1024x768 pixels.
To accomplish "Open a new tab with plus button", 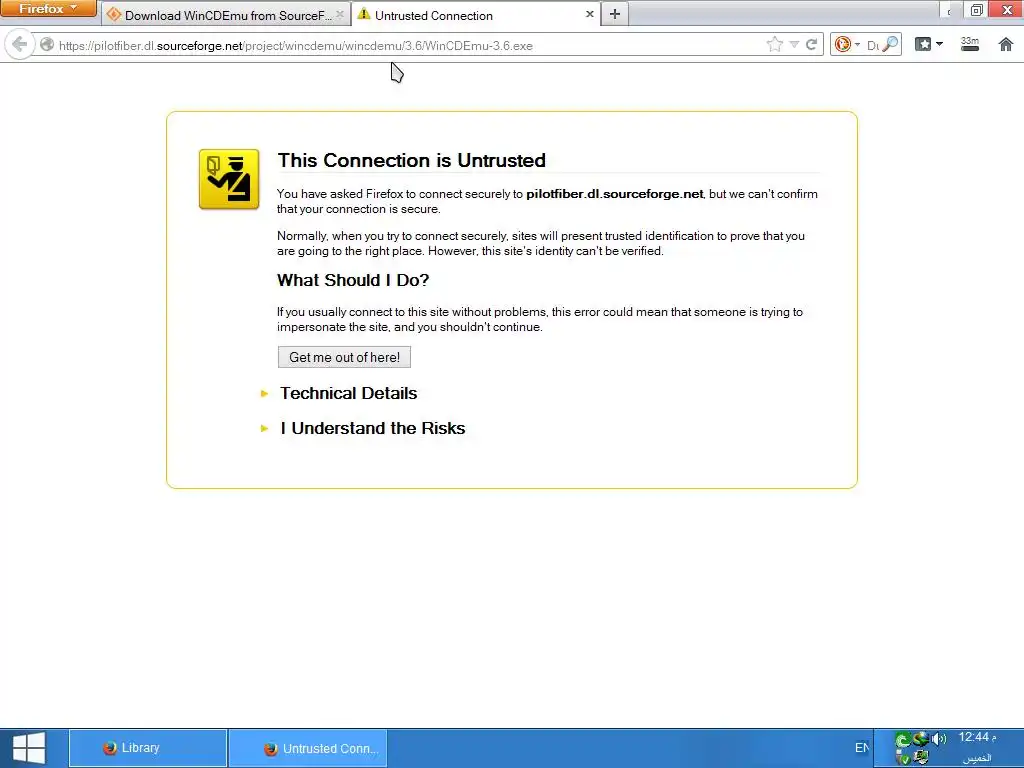I will click(615, 14).
